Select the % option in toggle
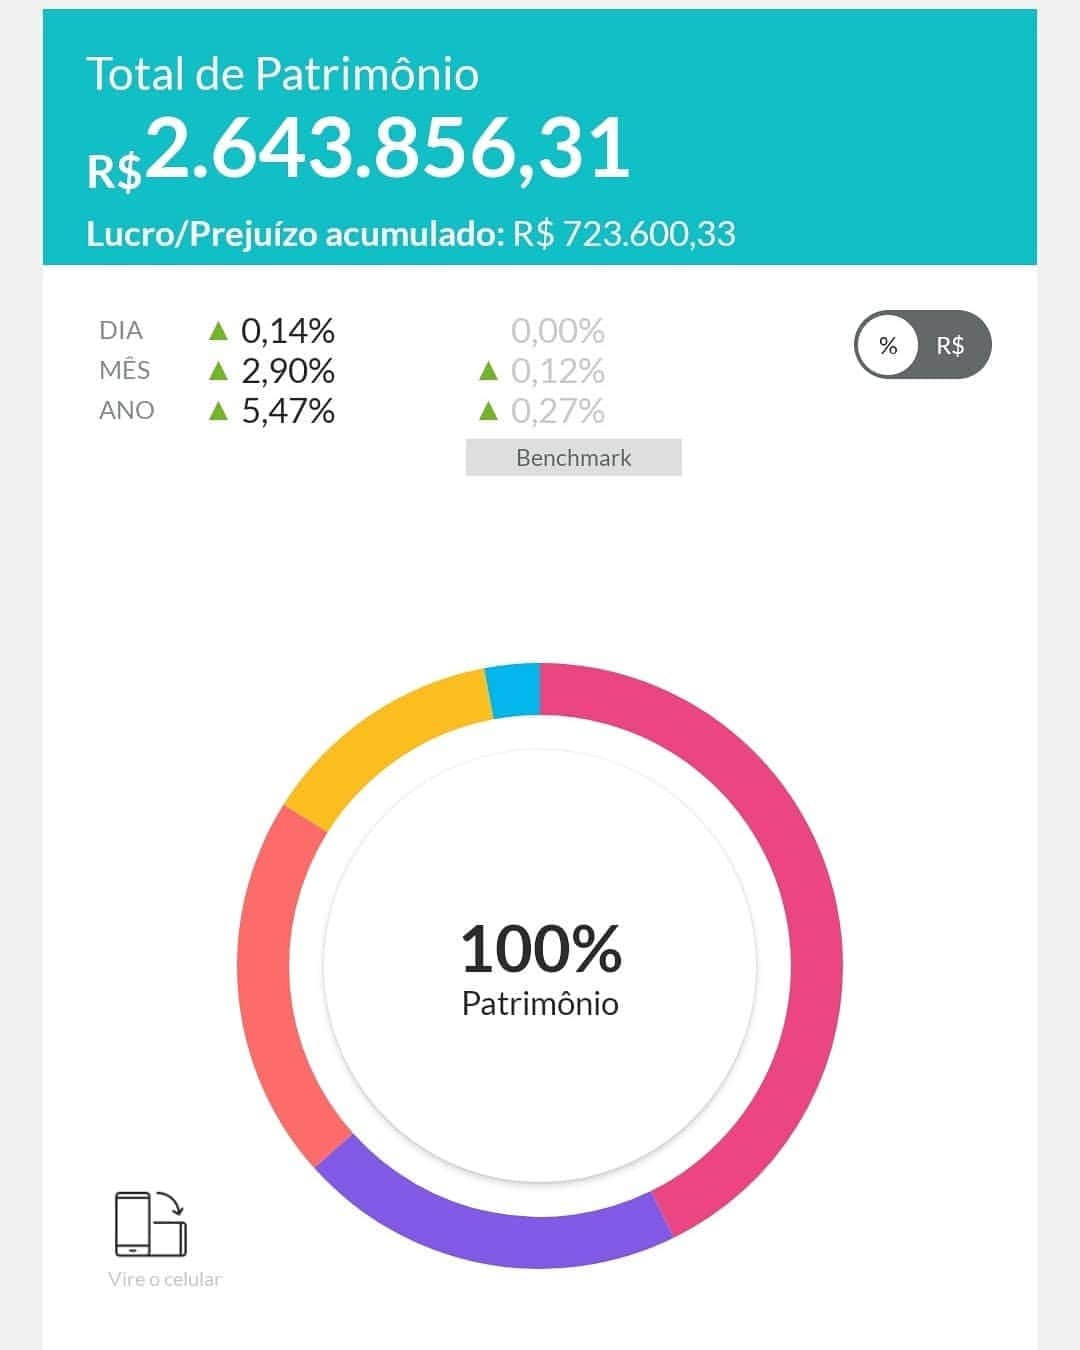Image resolution: width=1080 pixels, height=1350 pixels. click(888, 346)
